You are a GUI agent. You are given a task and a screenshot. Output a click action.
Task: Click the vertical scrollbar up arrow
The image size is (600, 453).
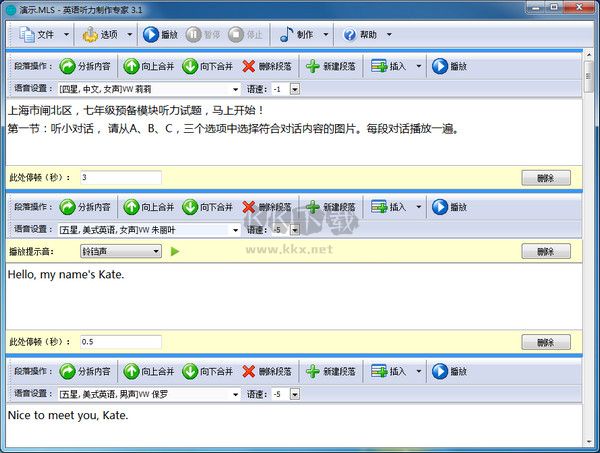(x=589, y=55)
